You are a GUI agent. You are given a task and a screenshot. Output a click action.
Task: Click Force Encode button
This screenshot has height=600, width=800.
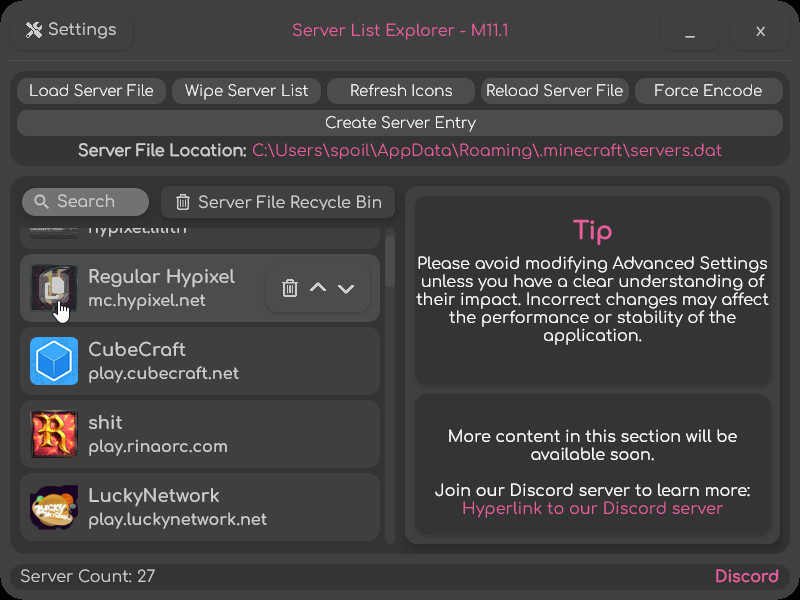708,91
